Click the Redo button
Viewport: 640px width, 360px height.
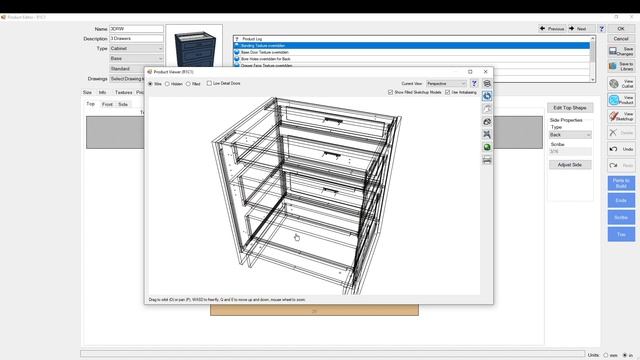(621, 165)
